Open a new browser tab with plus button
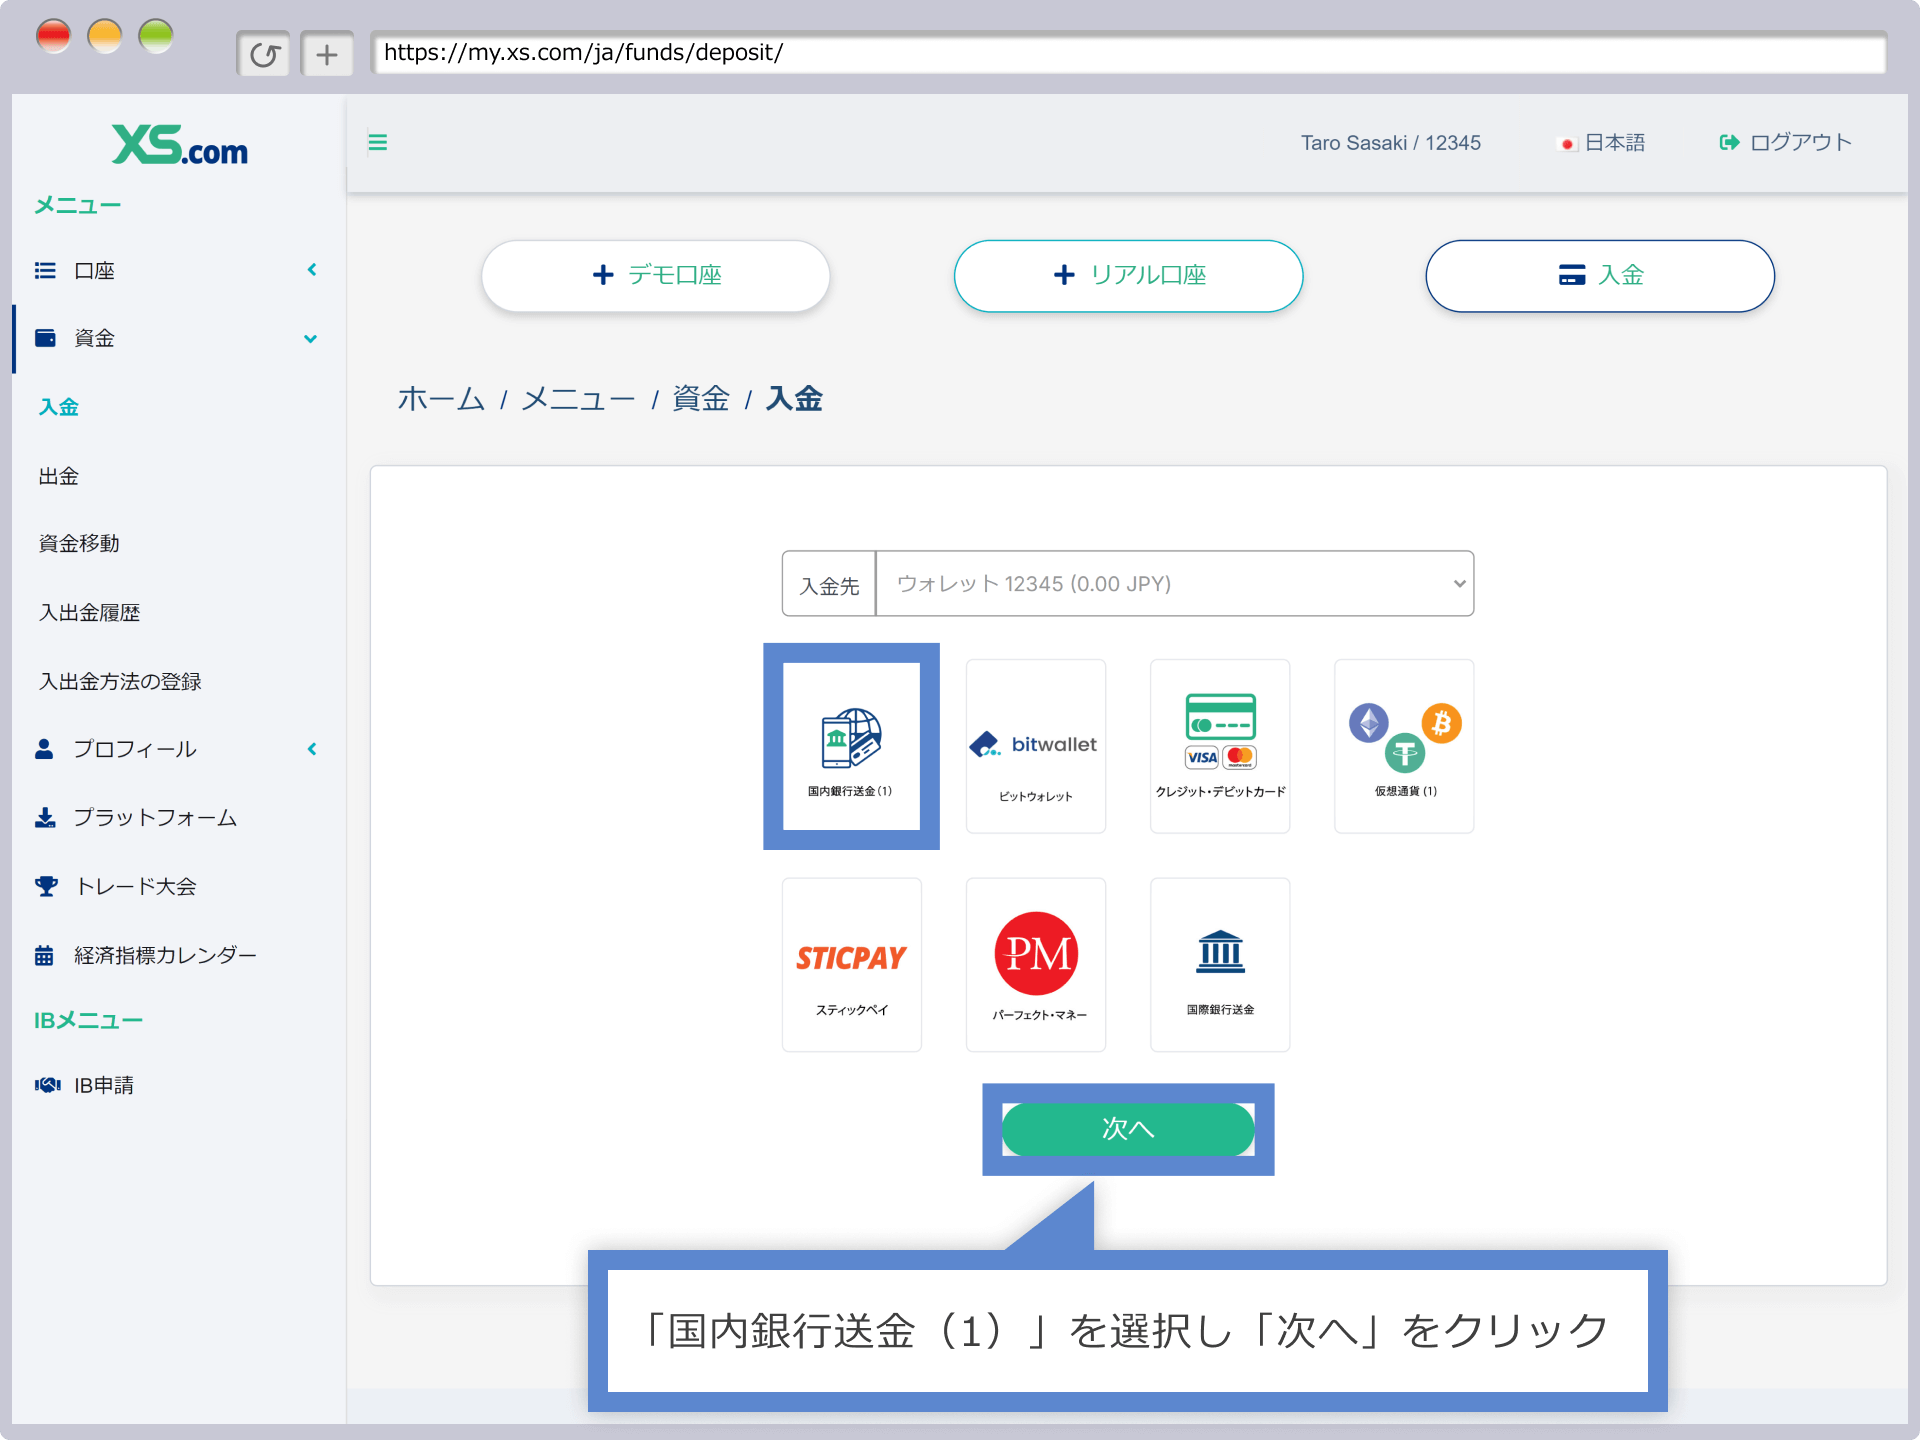1920x1440 pixels. (327, 54)
